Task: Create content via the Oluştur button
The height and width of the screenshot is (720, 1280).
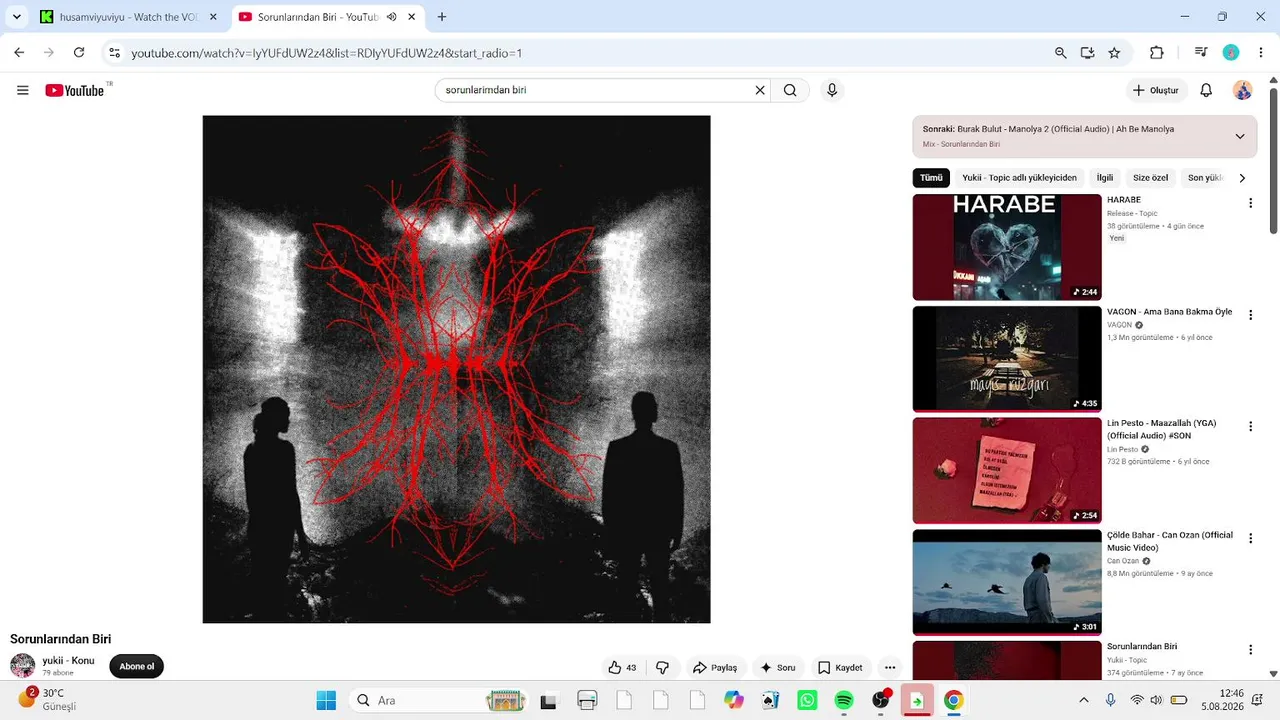Action: (x=1156, y=90)
